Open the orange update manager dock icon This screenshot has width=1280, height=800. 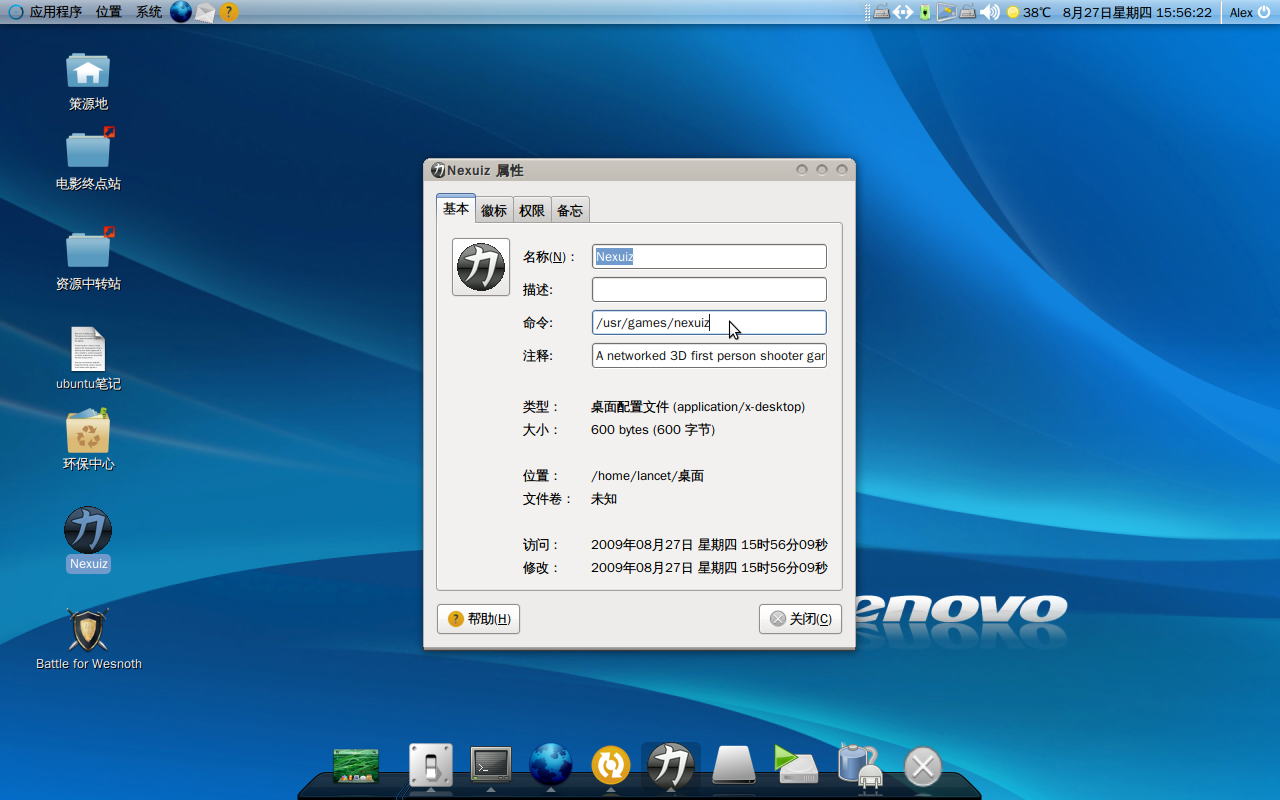point(611,766)
